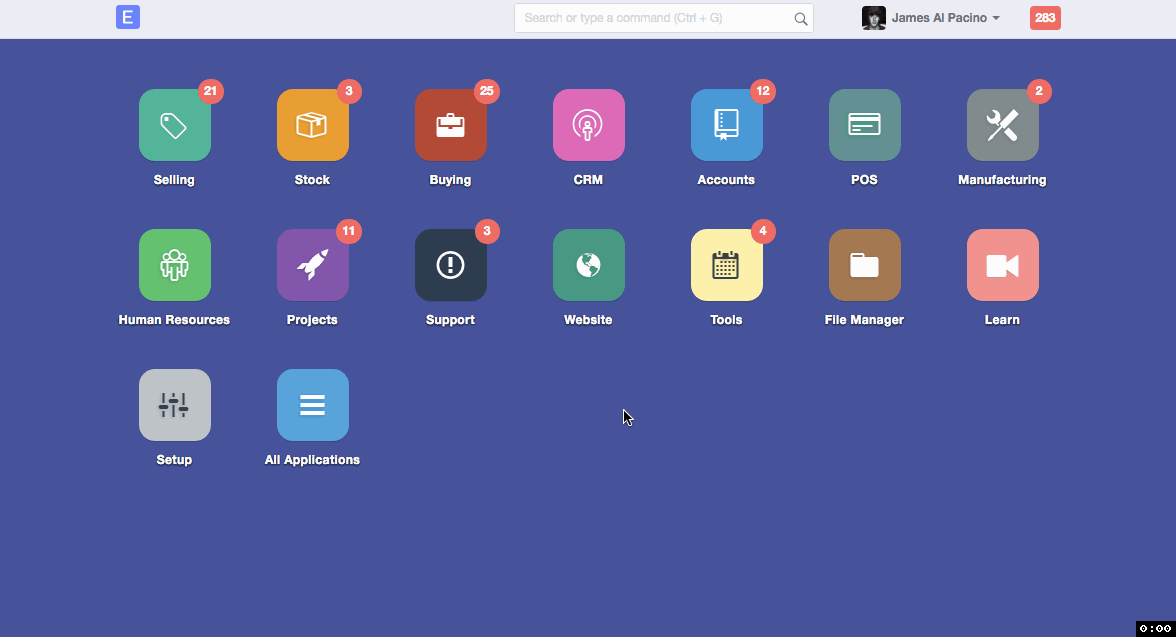The height and width of the screenshot is (637, 1176).
Task: Focus the search or command field
Action: point(655,18)
